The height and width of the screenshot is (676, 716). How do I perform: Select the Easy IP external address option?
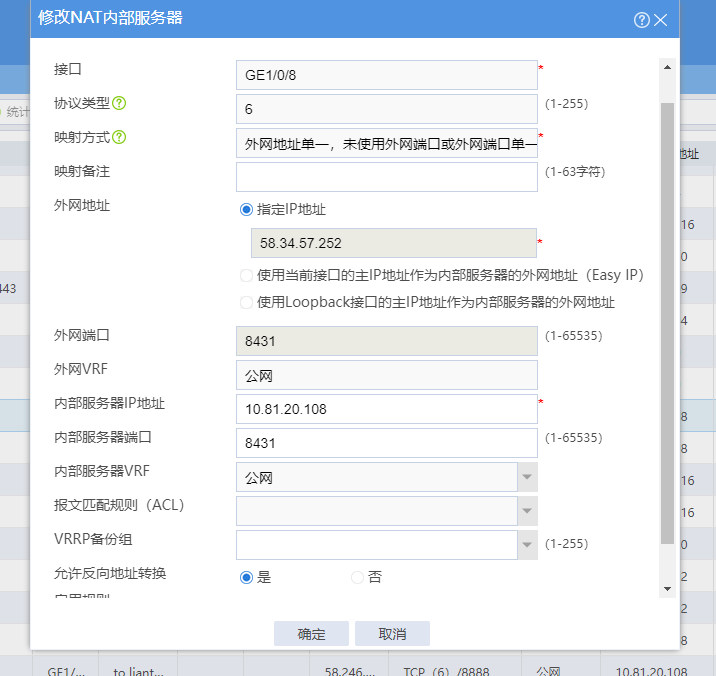(246, 275)
